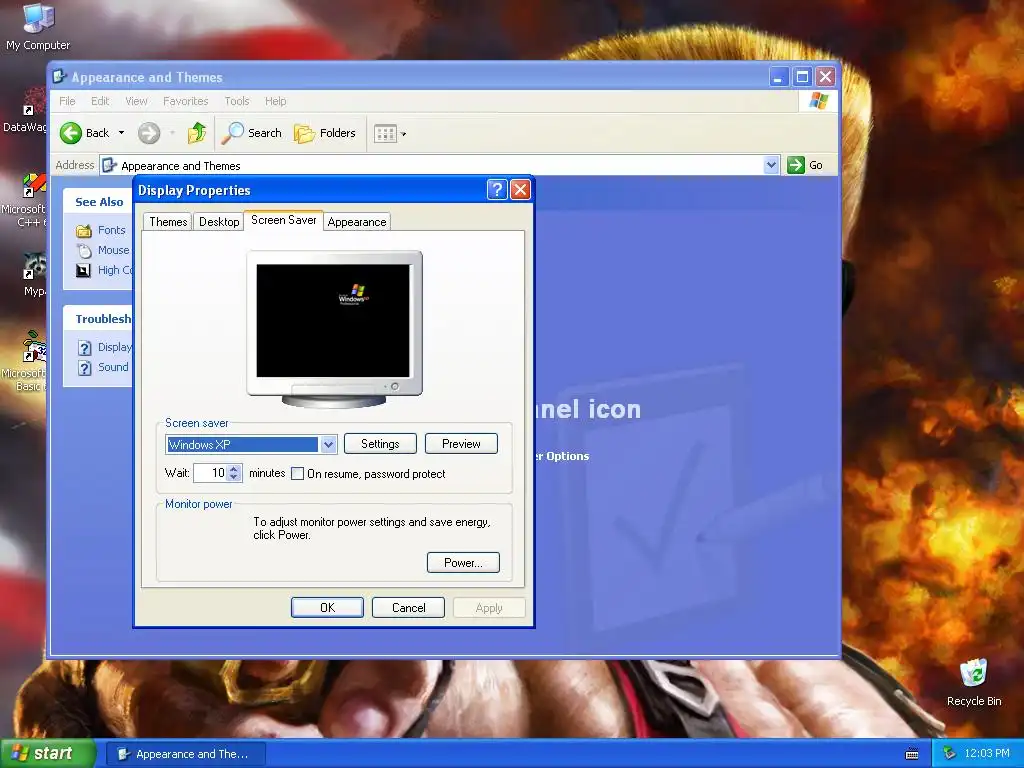Open the Edit menu
Screen dimensions: 1024x768
pyautogui.click(x=100, y=101)
